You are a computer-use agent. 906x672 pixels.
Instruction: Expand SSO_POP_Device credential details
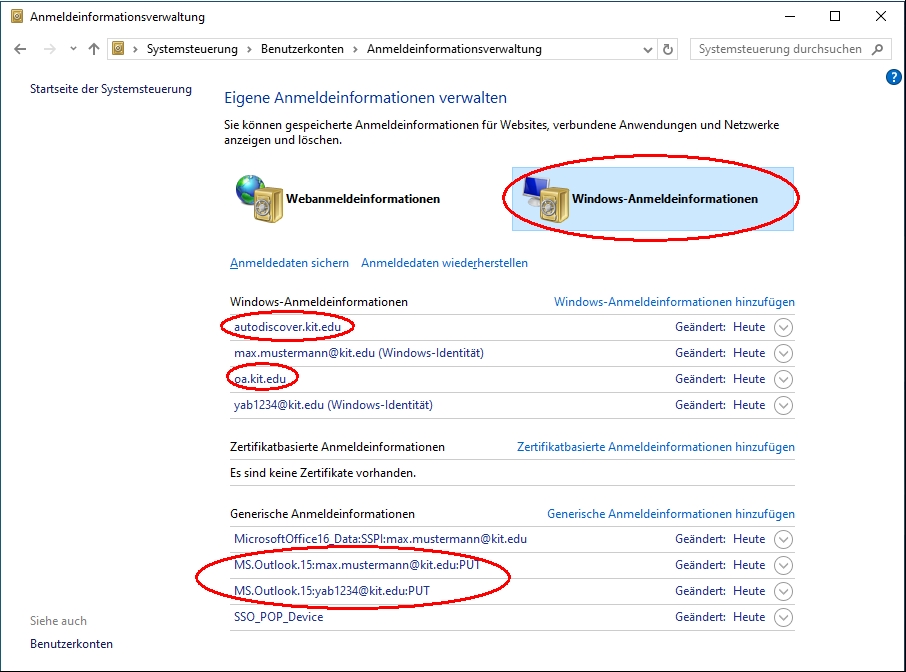tap(783, 617)
